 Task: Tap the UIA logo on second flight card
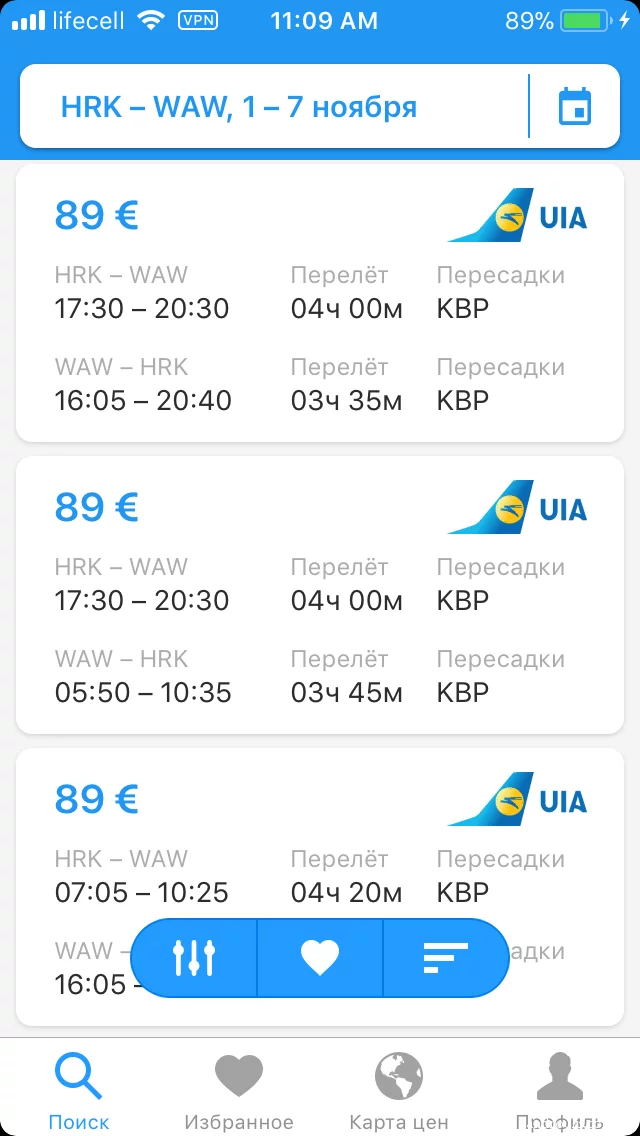click(517, 507)
